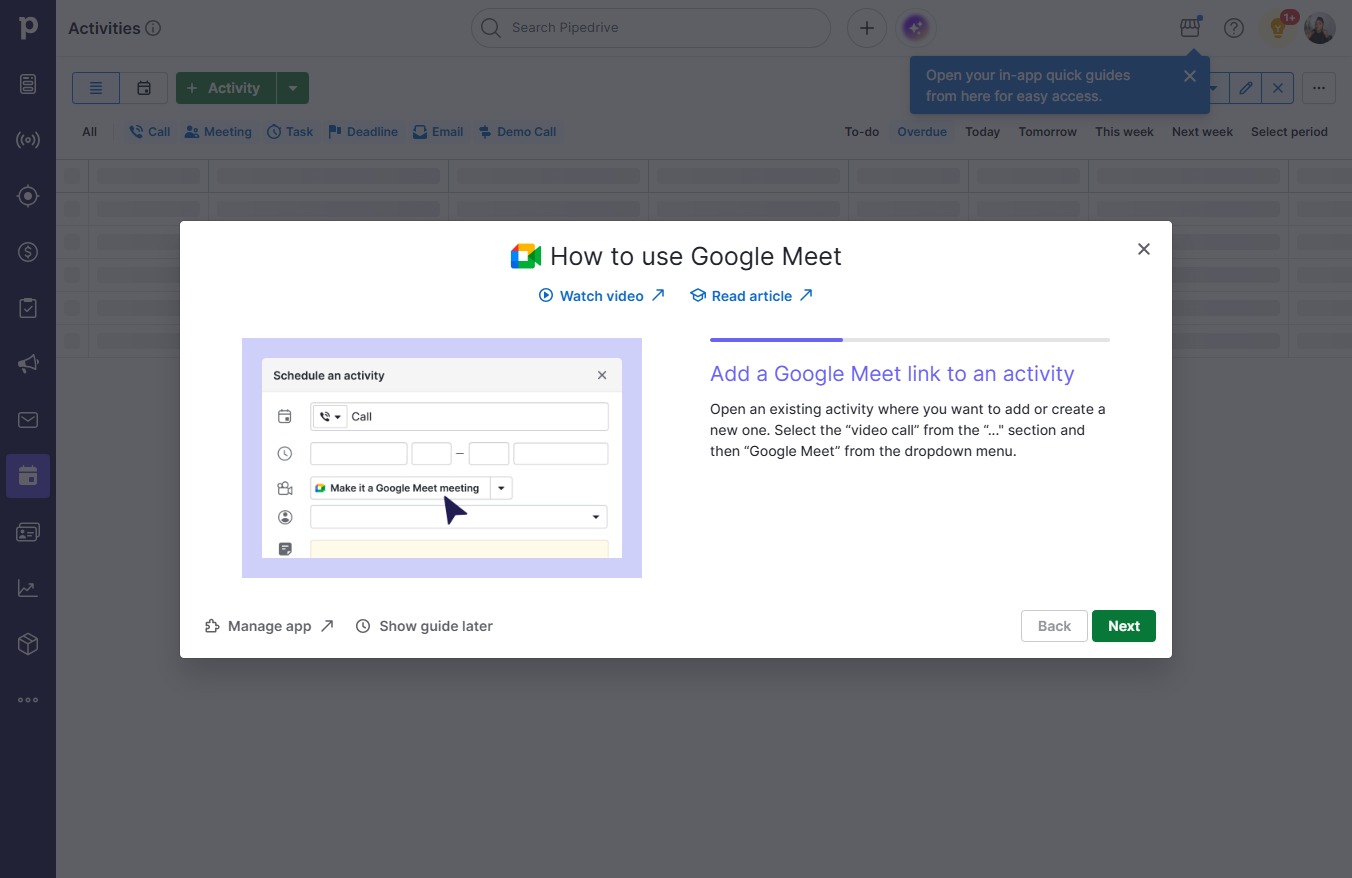Filter activities by Task
This screenshot has height=878, width=1352.
[290, 132]
